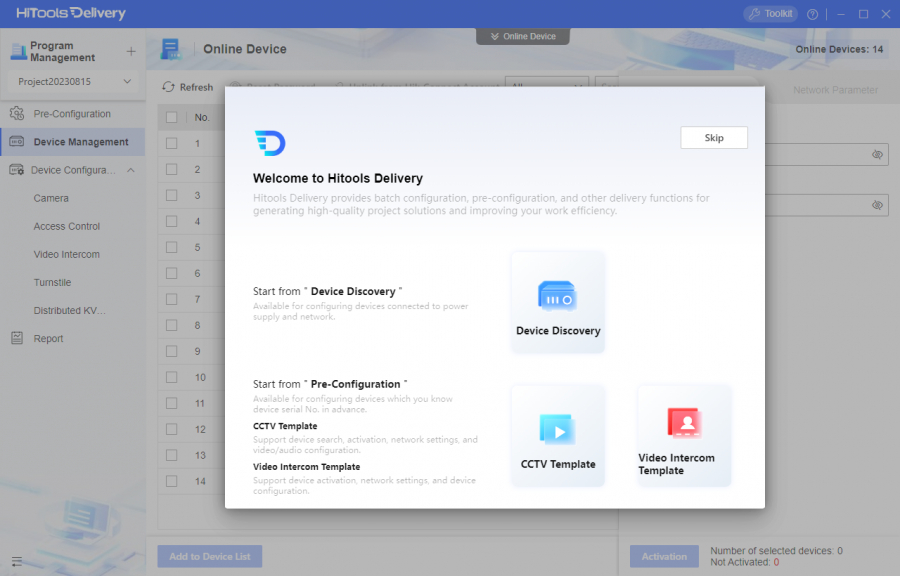
Task: Switch to Network Parameter tab
Action: pyautogui.click(x=835, y=90)
